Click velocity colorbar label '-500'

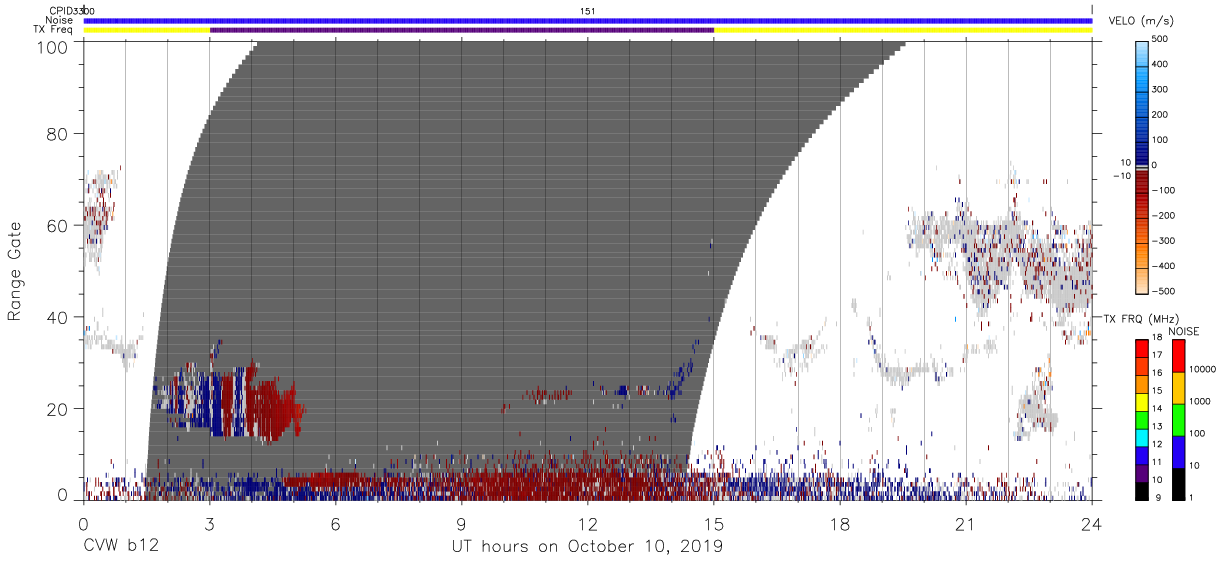click(x=1164, y=291)
